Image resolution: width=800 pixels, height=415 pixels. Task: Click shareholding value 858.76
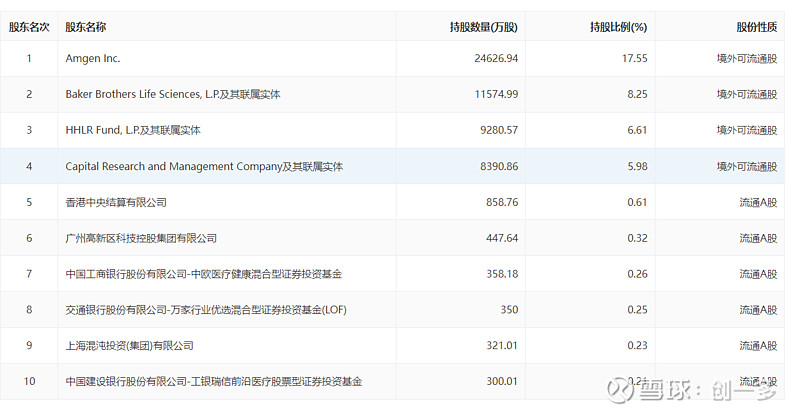502,203
